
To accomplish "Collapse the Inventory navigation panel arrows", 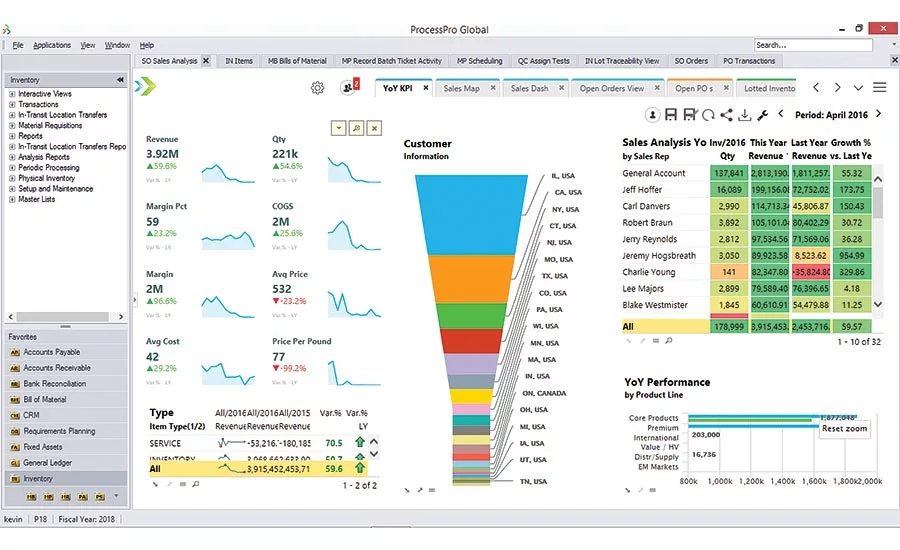I will (120, 80).
